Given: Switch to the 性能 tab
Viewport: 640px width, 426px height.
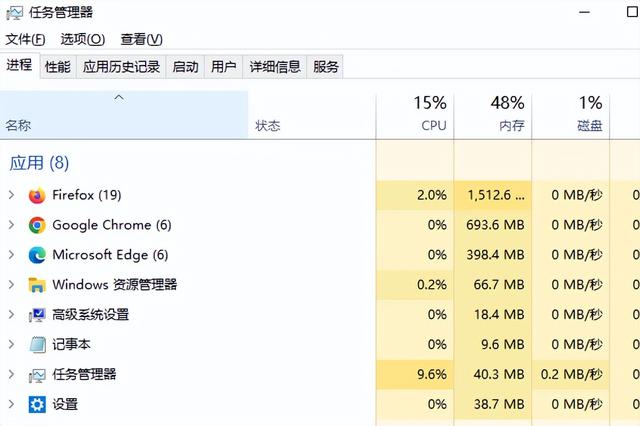Looking at the screenshot, I should (x=58, y=67).
